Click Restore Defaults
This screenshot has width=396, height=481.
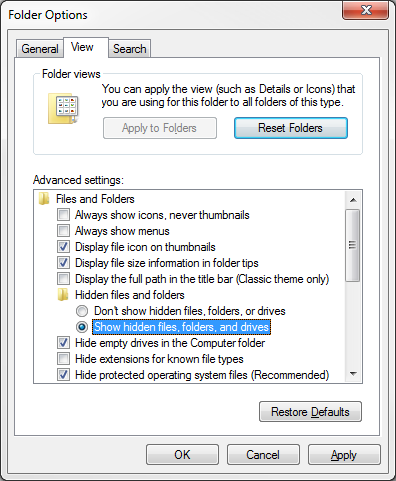click(310, 412)
